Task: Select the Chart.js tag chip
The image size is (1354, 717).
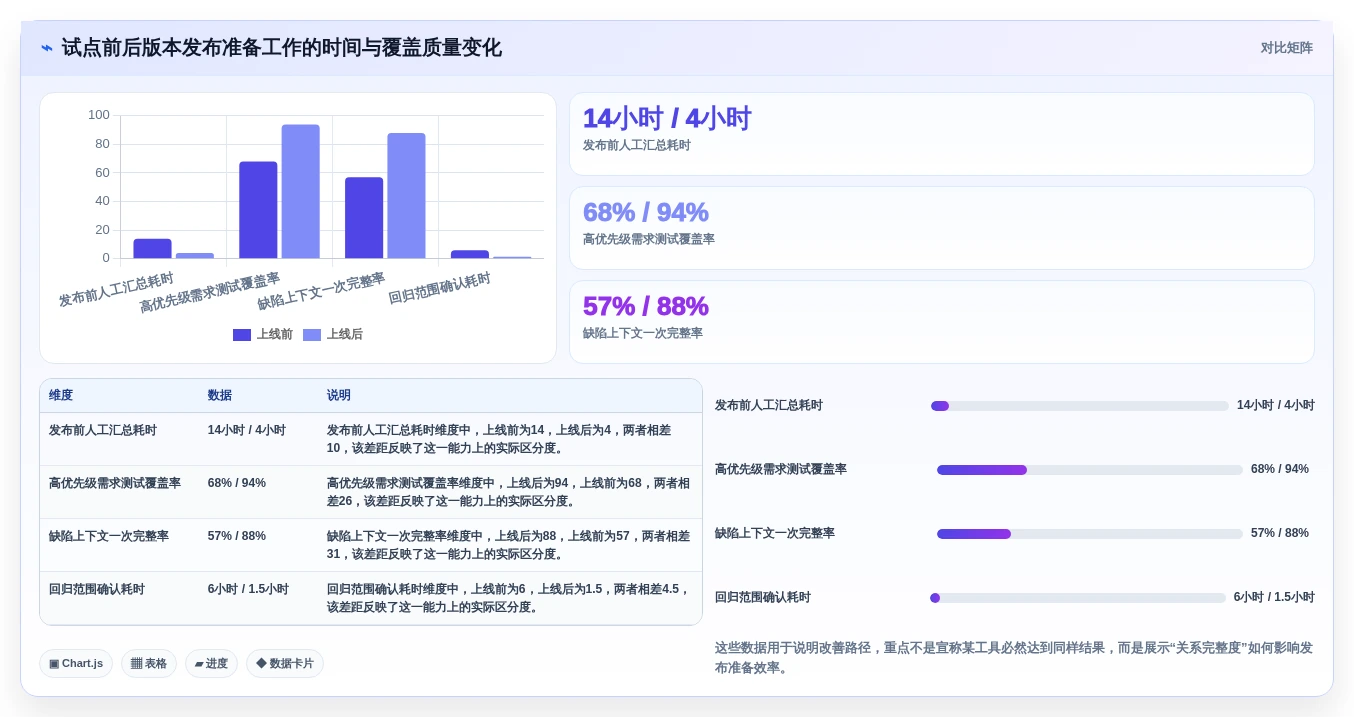Action: (x=76, y=664)
